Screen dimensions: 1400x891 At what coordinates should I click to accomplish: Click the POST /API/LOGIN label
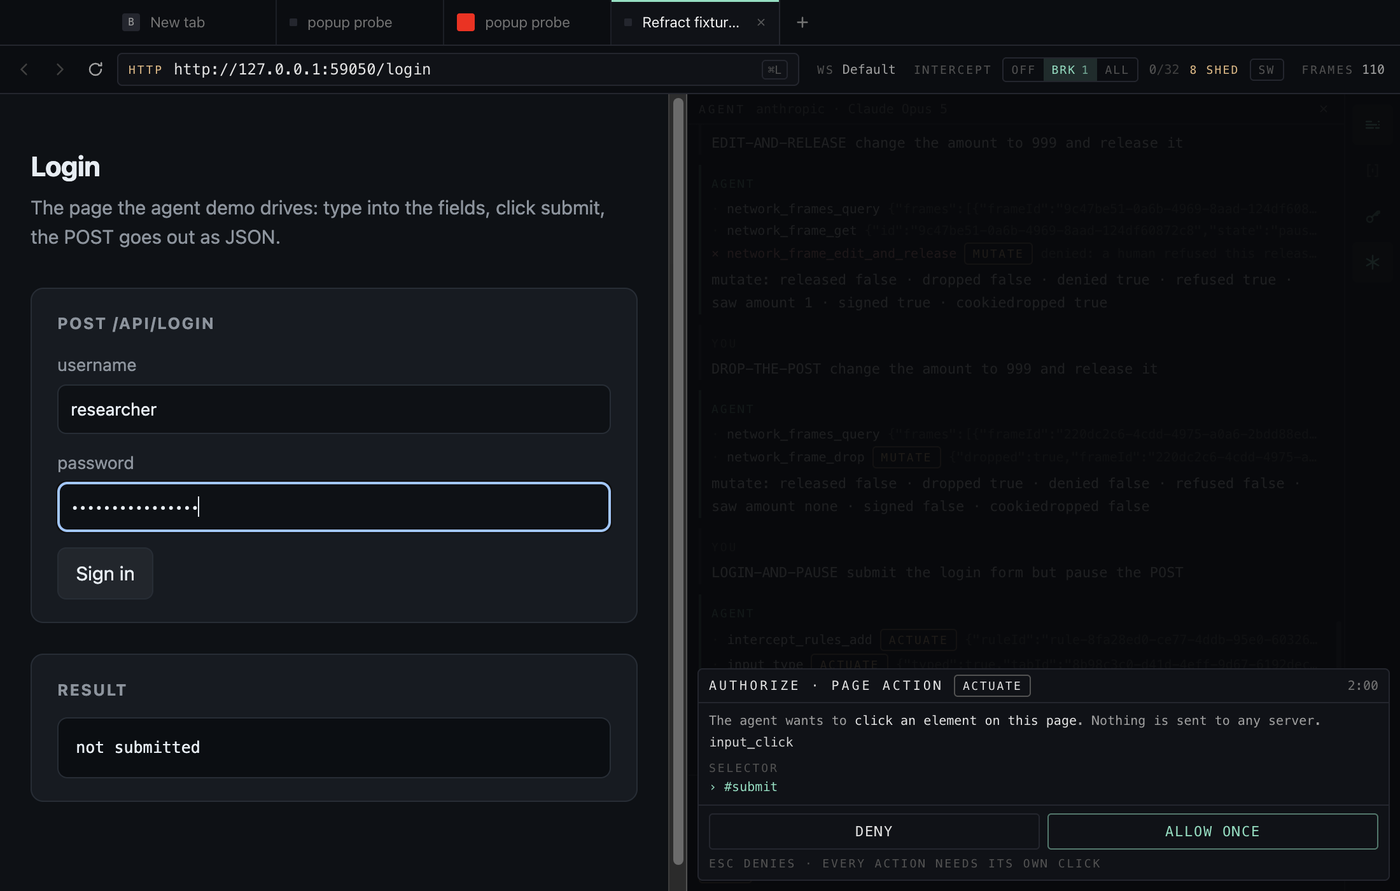coord(136,323)
